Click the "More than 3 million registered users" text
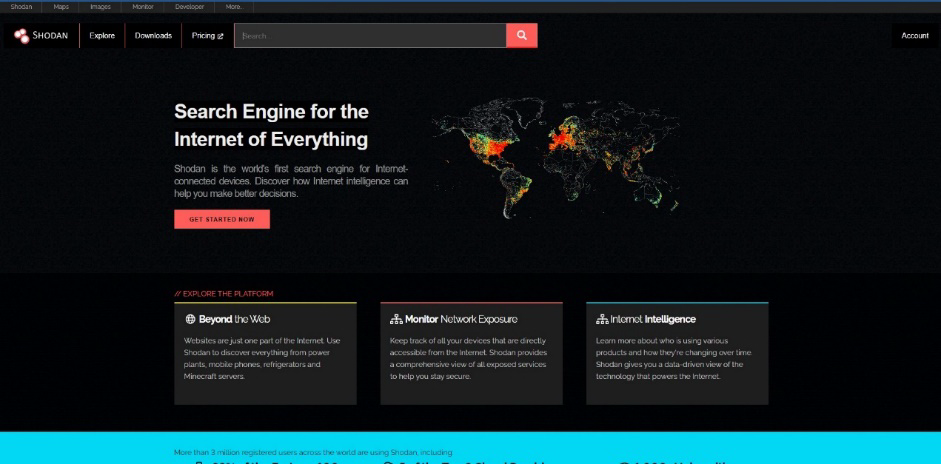Image resolution: width=941 pixels, height=464 pixels. click(313, 452)
